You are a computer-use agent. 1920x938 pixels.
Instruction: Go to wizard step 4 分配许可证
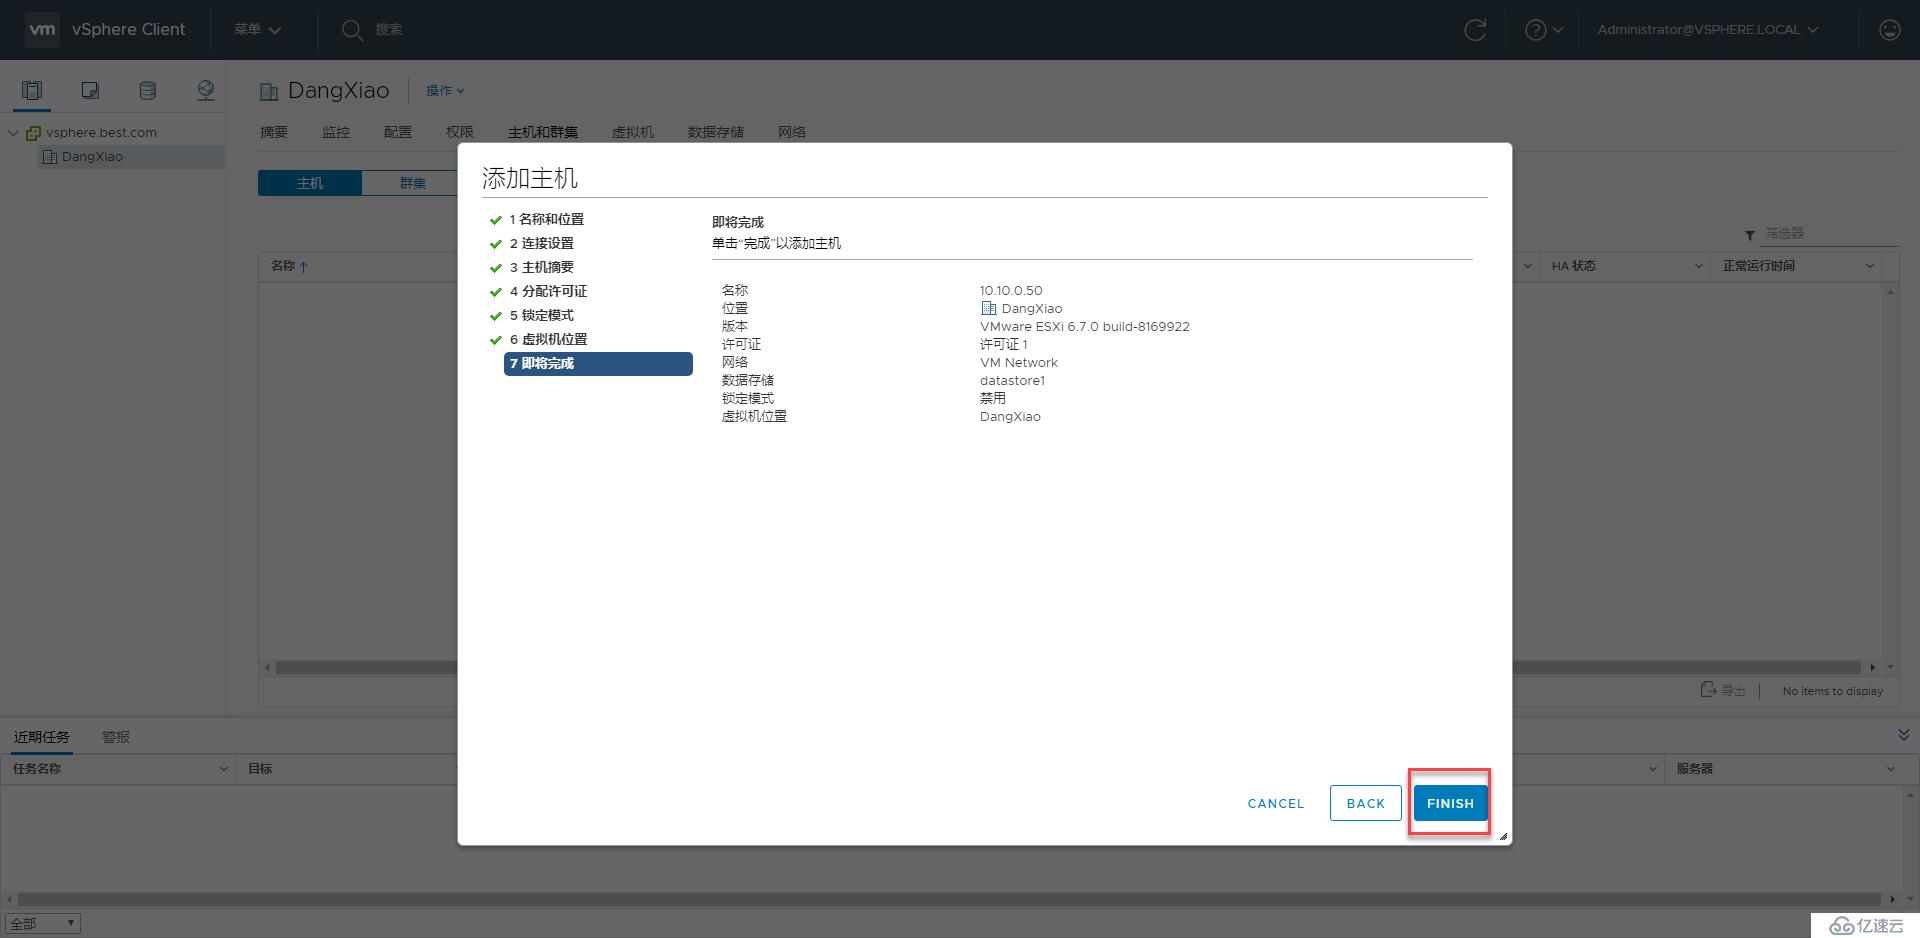click(548, 292)
